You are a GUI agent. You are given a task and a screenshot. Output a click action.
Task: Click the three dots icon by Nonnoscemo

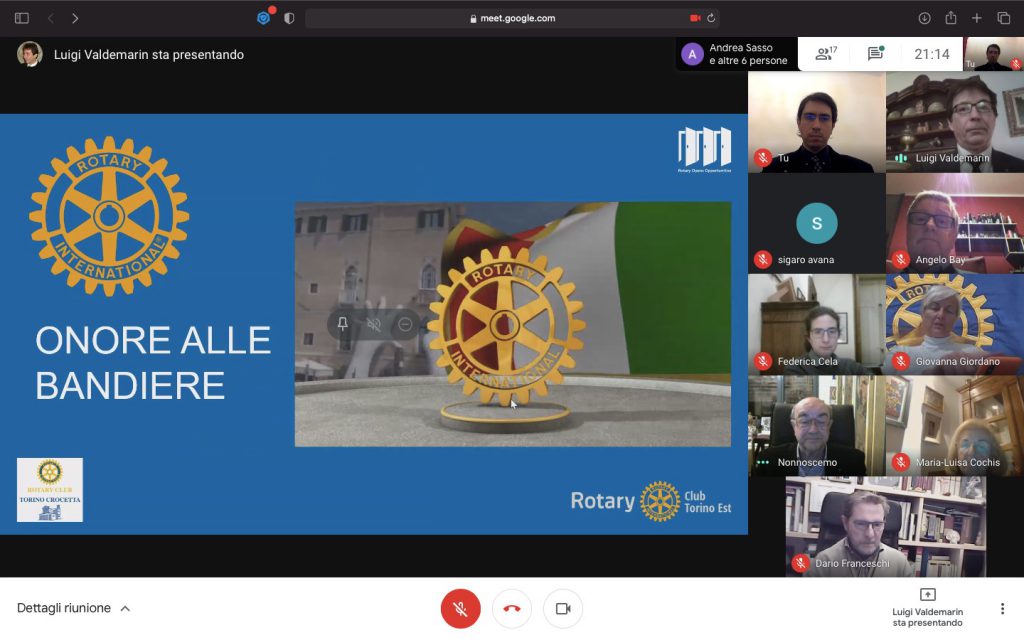[x=762, y=462]
